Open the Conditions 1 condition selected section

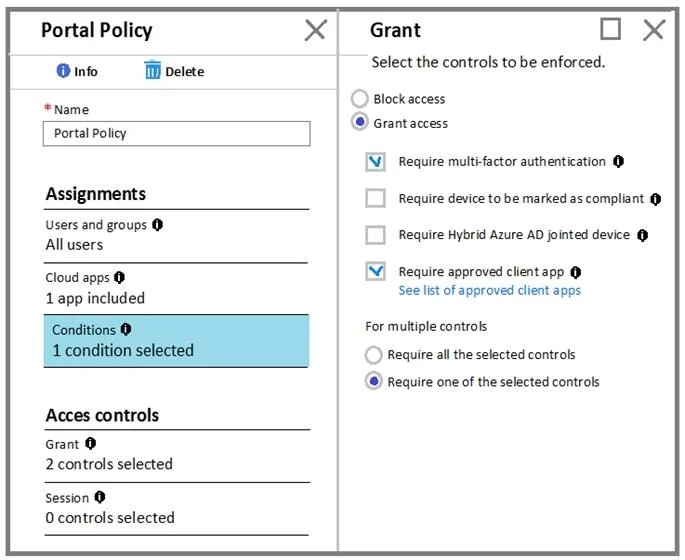click(176, 341)
